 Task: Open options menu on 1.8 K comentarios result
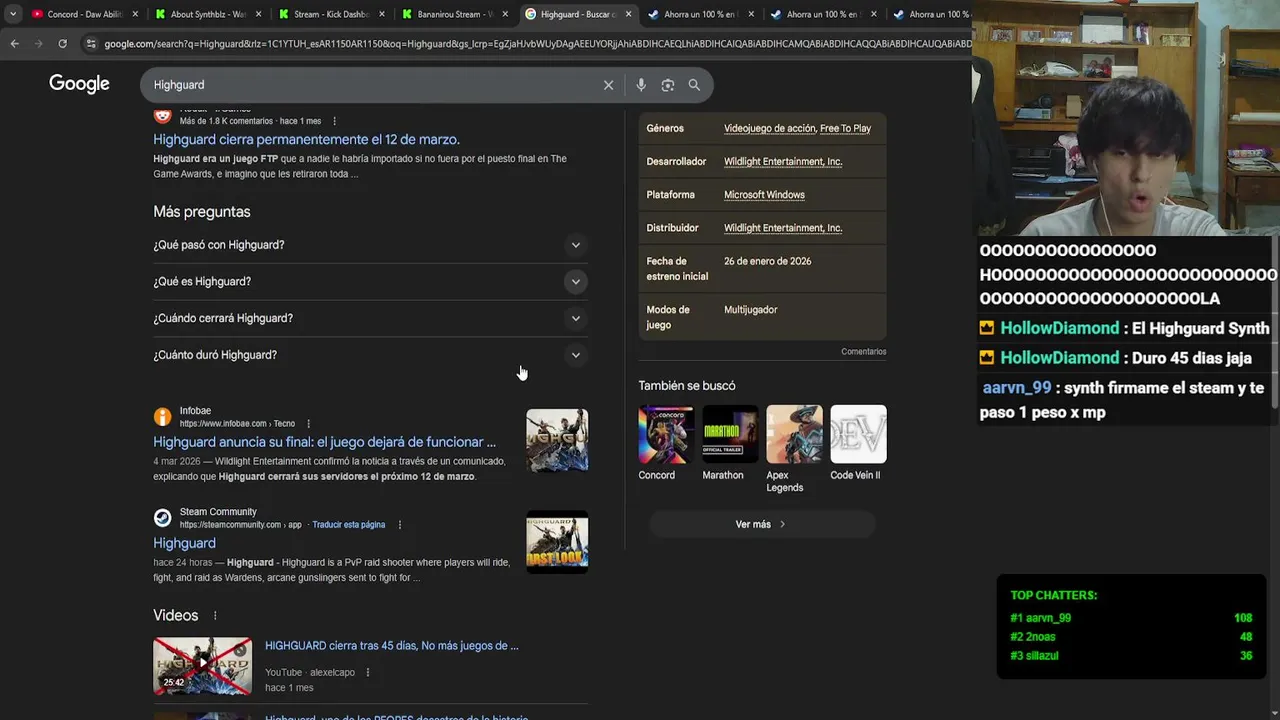click(334, 121)
